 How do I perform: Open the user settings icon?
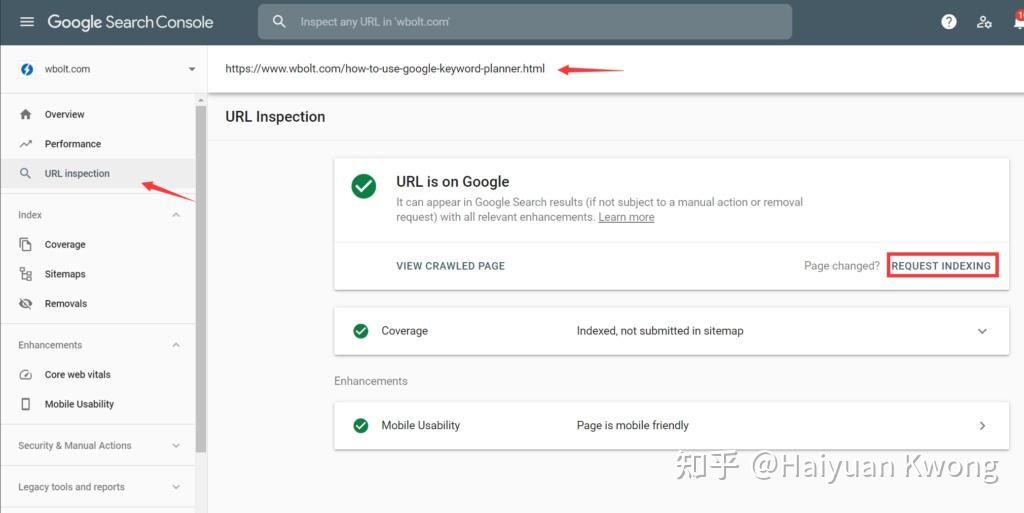984,22
